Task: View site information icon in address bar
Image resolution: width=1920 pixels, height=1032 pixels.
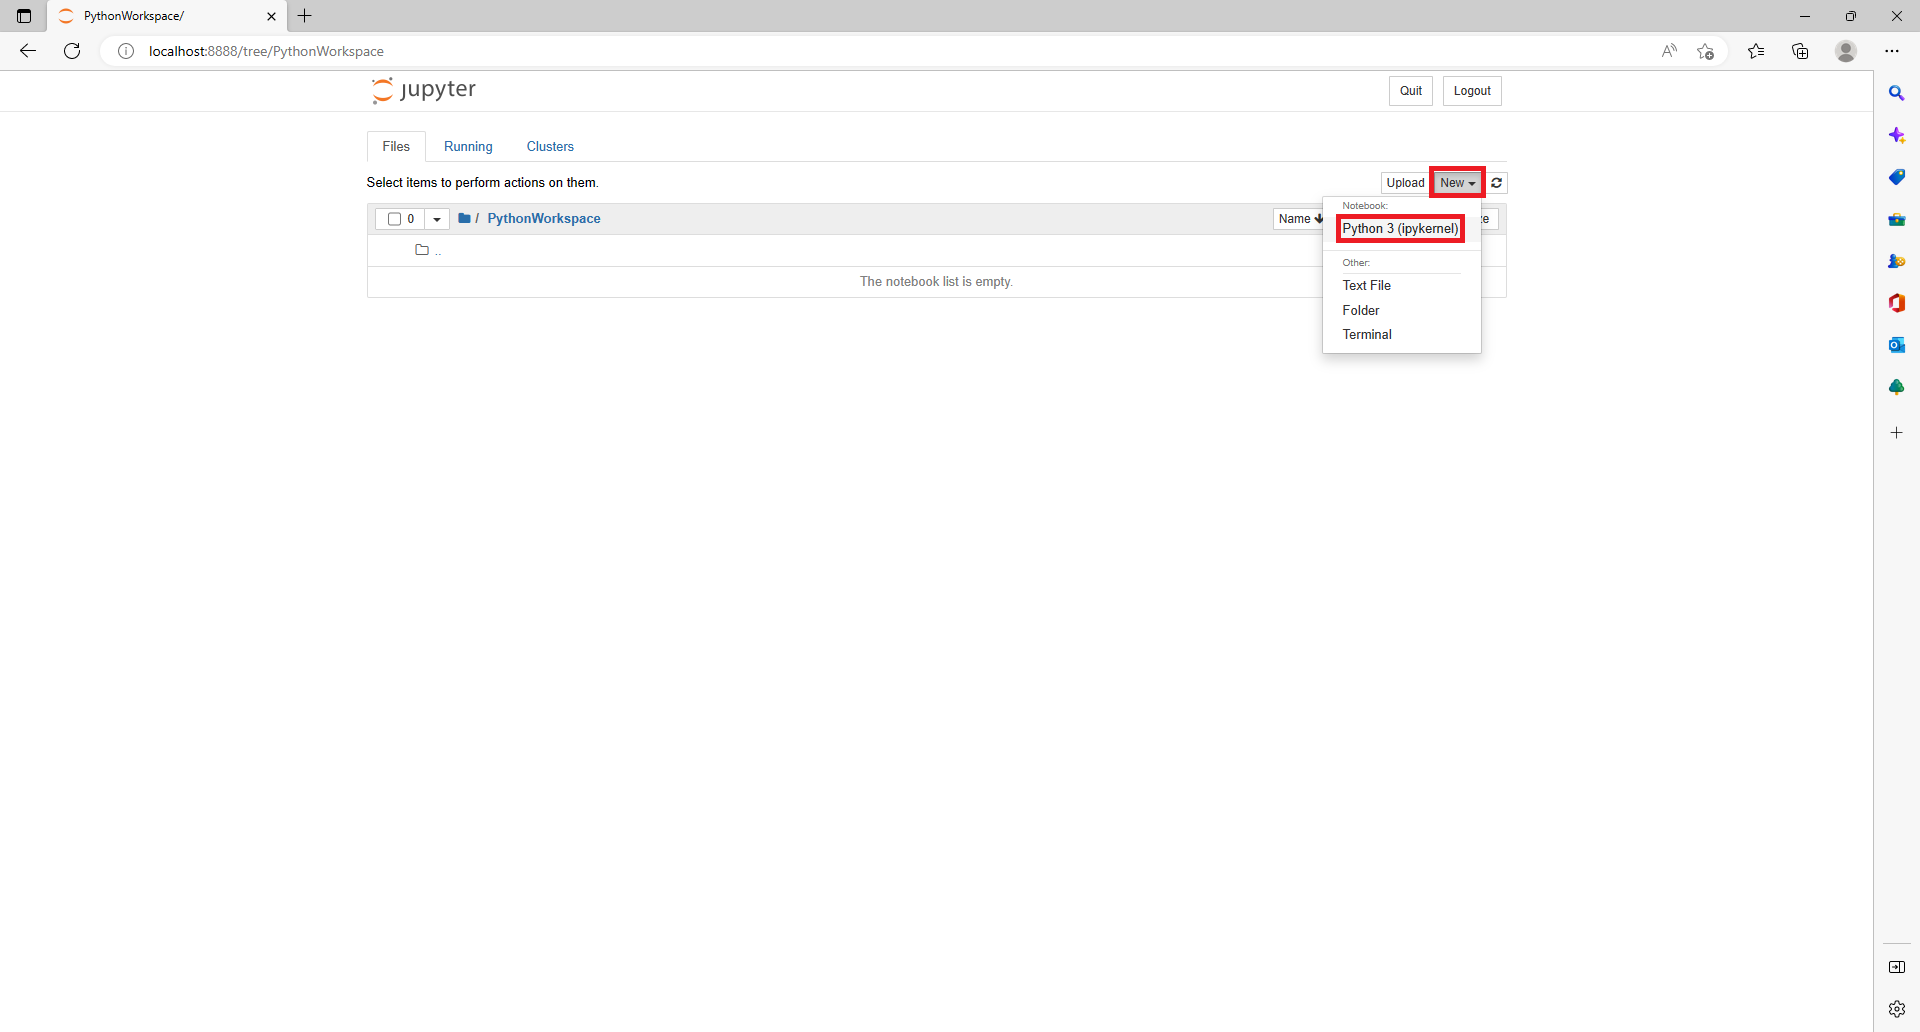Action: [x=126, y=51]
